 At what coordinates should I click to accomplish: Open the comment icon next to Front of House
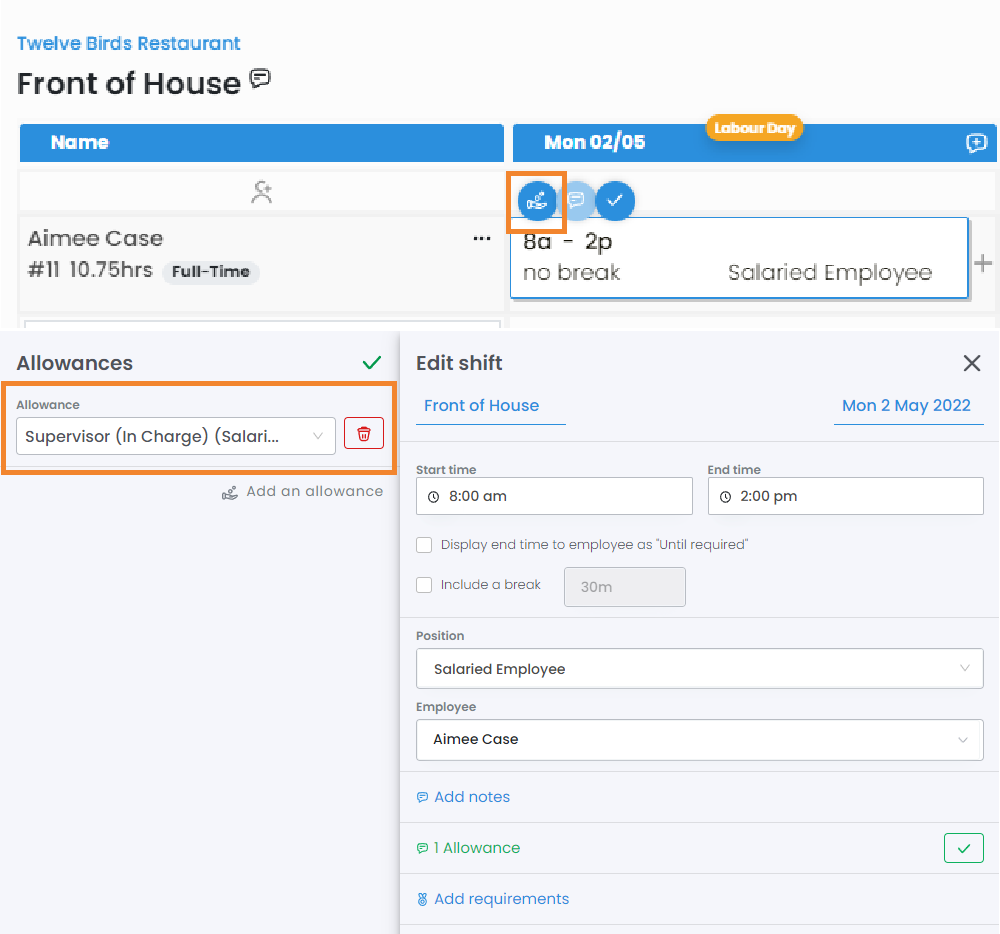click(260, 79)
